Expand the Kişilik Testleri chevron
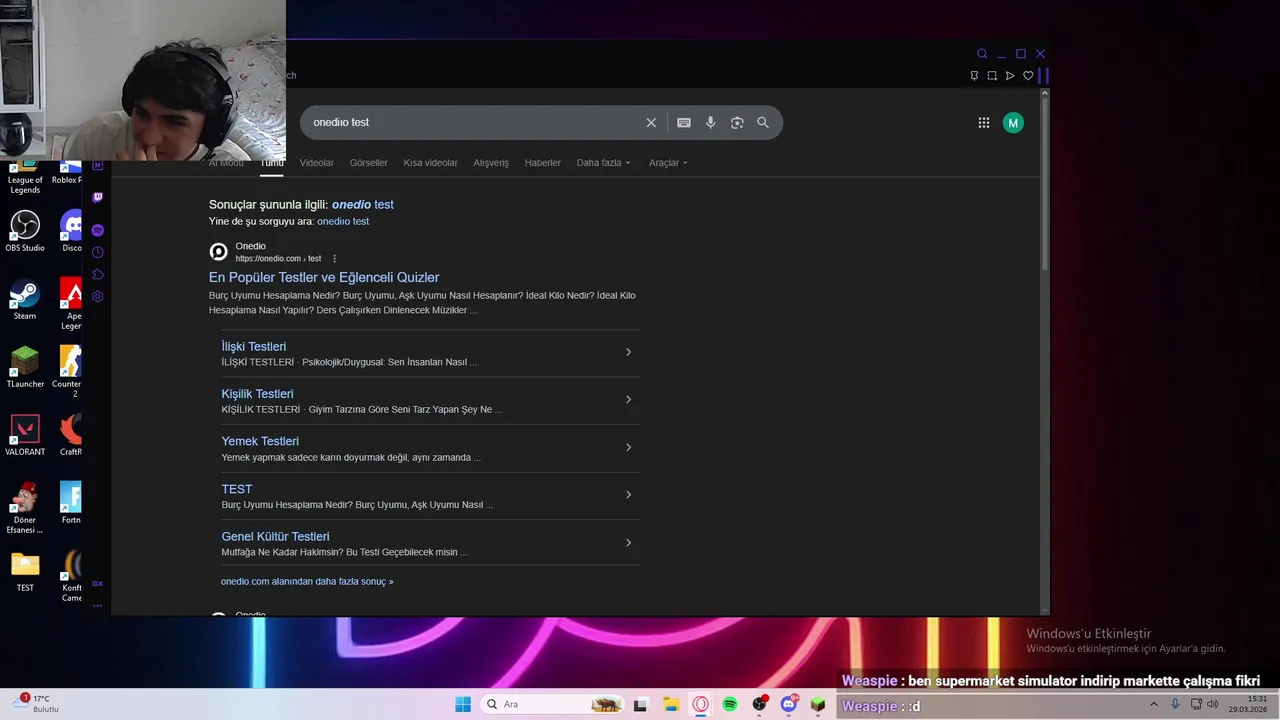The width and height of the screenshot is (1280, 720). tap(628, 399)
